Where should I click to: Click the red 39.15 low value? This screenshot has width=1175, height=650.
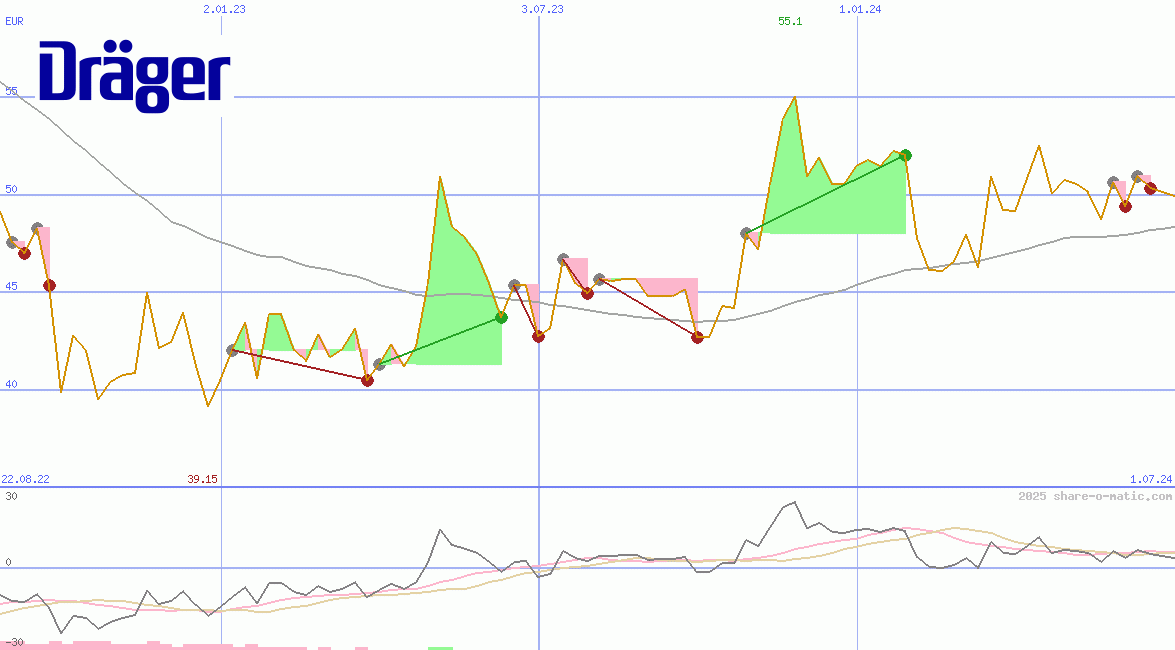[202, 479]
